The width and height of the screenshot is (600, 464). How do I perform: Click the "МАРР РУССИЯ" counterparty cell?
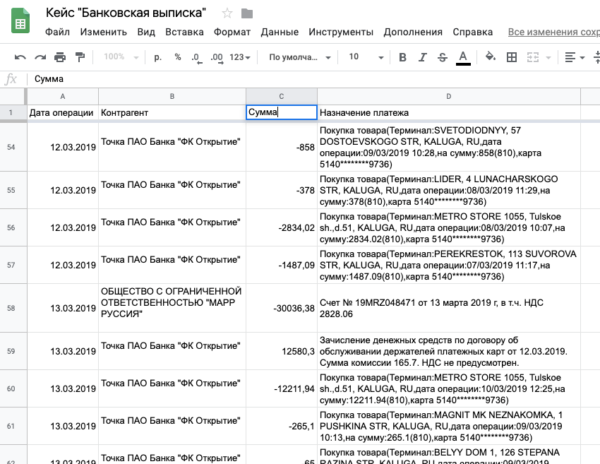(x=172, y=308)
